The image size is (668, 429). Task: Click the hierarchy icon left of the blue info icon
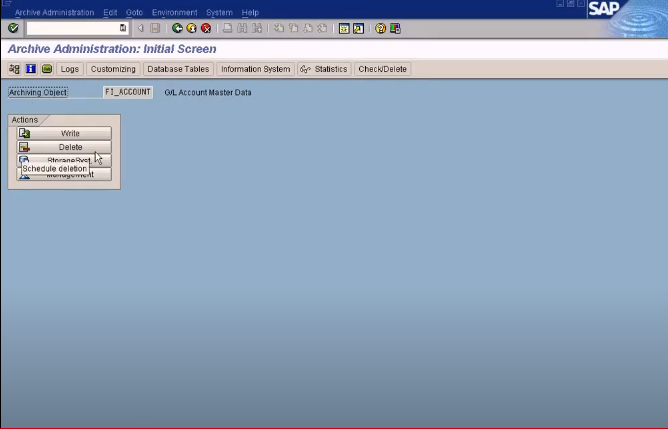[14, 69]
